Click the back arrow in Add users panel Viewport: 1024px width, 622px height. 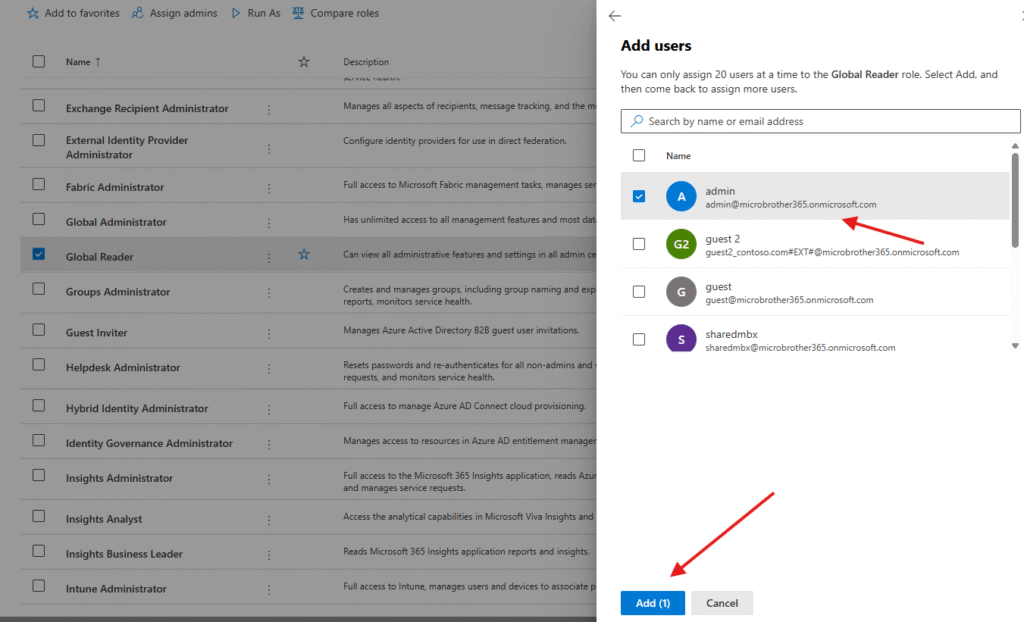coord(614,16)
